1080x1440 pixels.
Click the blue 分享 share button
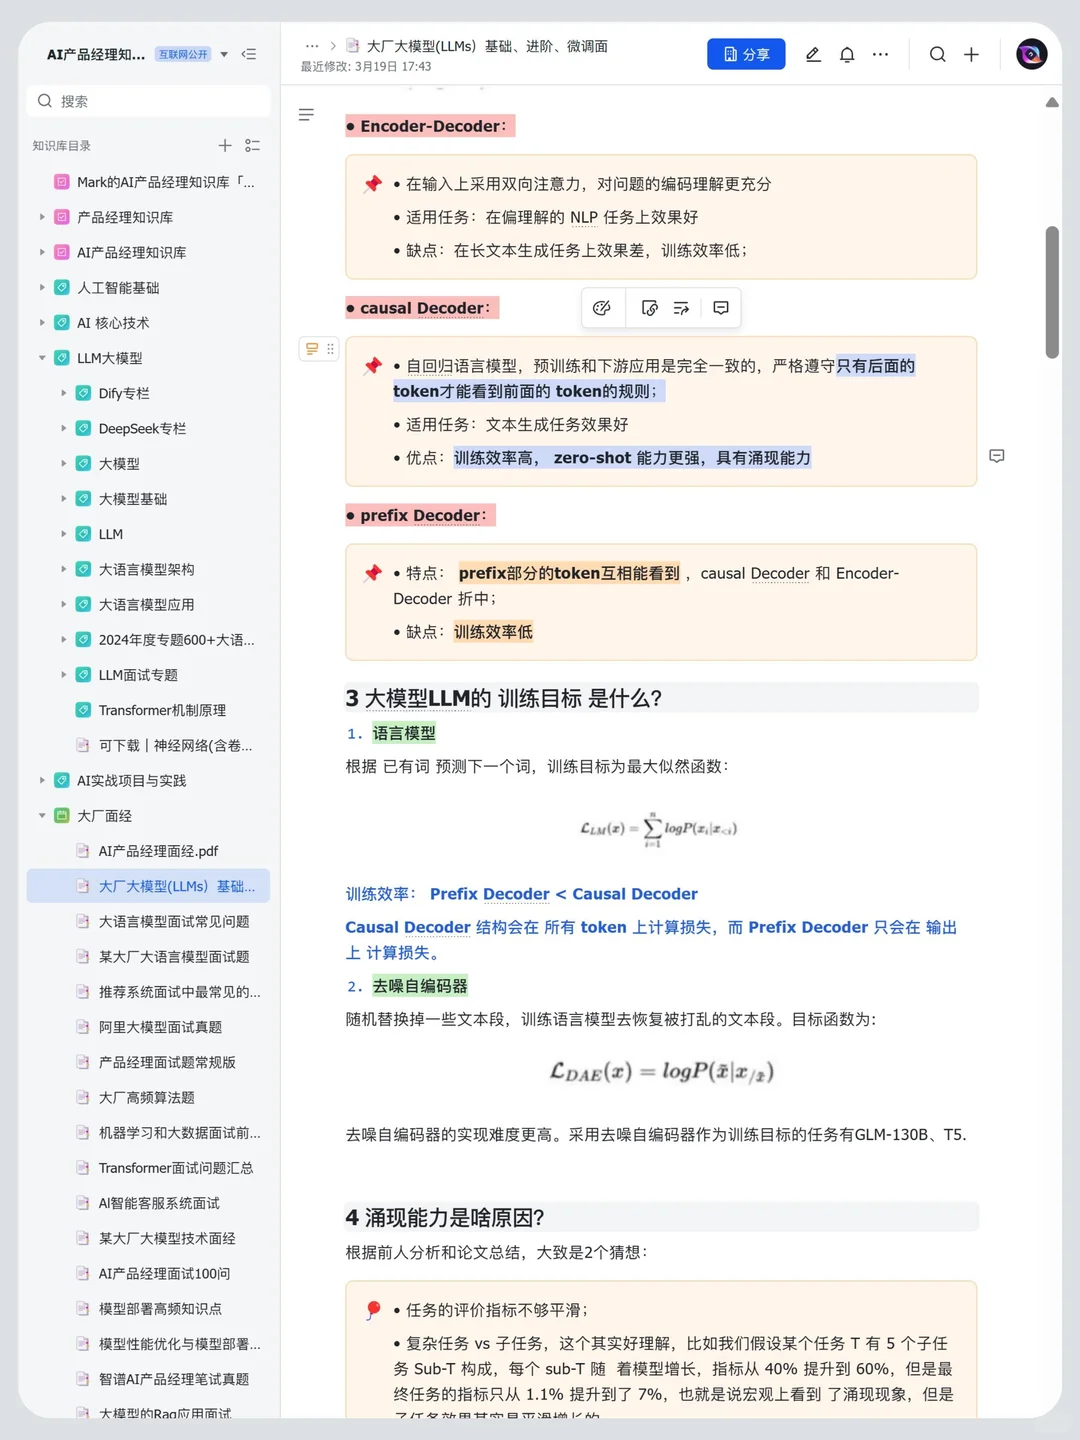746,54
